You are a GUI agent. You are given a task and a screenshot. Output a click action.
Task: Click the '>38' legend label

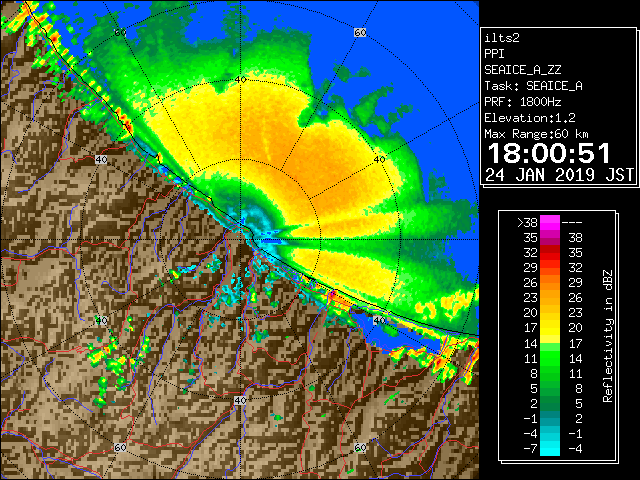tap(527, 222)
